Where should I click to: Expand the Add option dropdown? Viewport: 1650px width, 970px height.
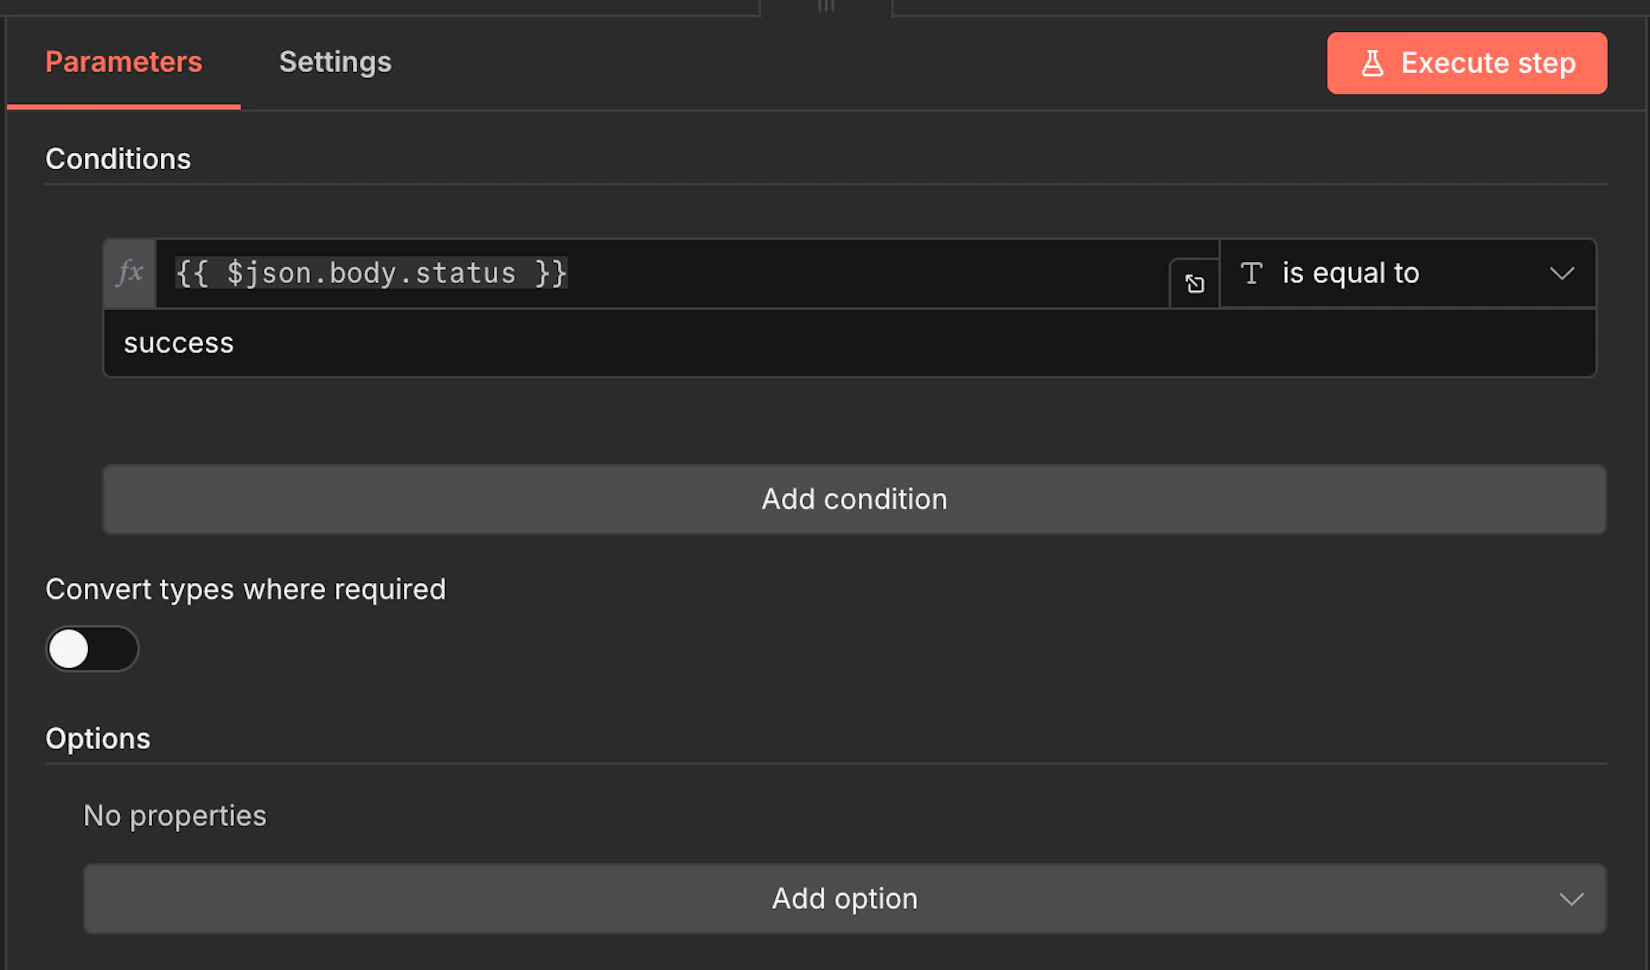[x=844, y=899]
